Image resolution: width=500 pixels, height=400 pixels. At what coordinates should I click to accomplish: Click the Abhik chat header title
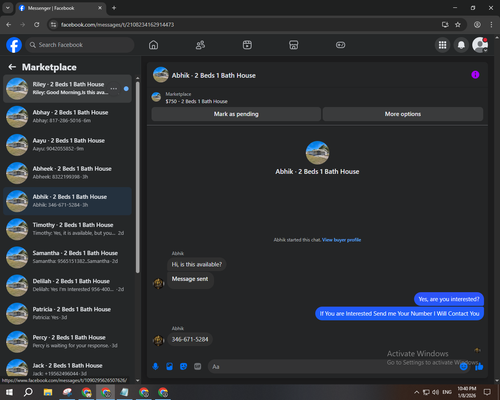(x=214, y=75)
